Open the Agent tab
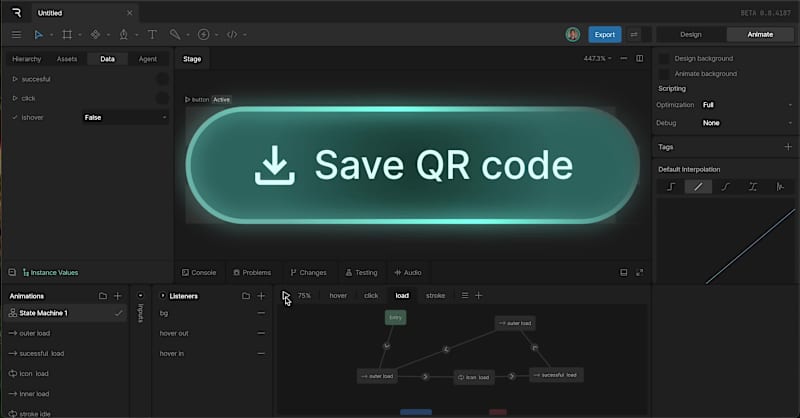 (148, 59)
